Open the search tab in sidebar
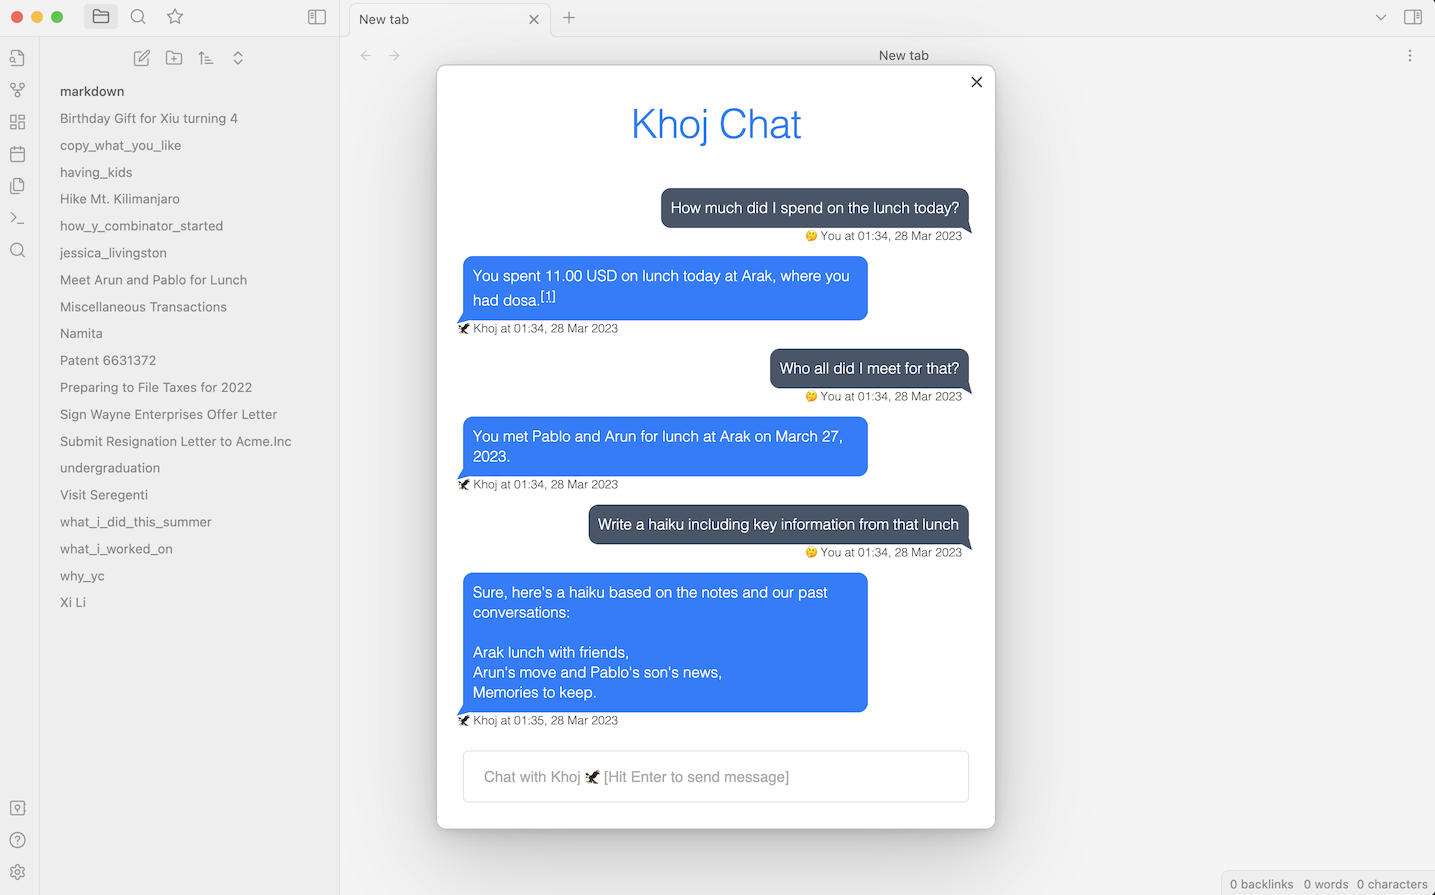1435x895 pixels. pyautogui.click(x=138, y=17)
